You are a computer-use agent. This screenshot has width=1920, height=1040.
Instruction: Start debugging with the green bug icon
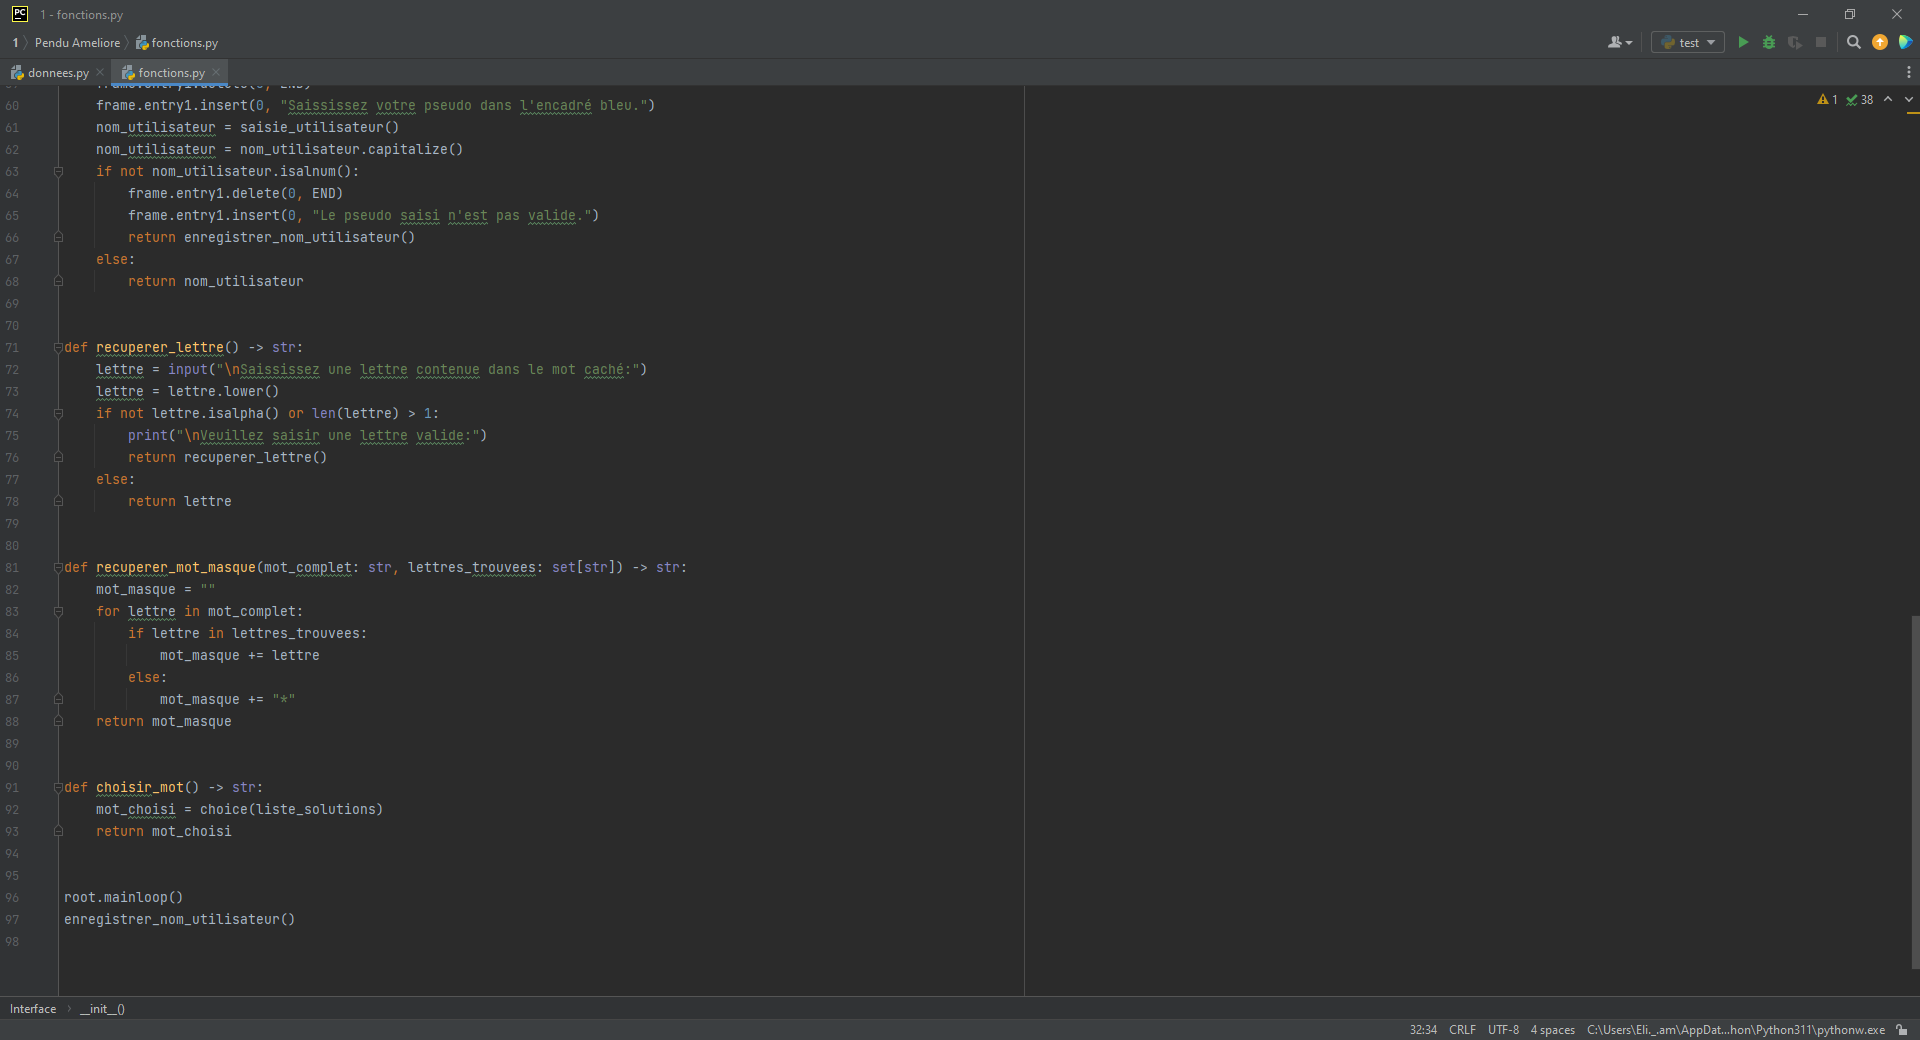pyautogui.click(x=1769, y=42)
